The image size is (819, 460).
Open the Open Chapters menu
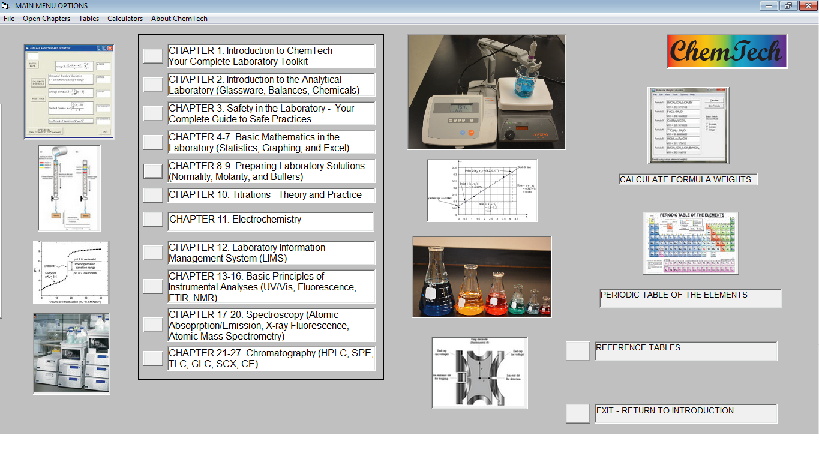tap(46, 18)
